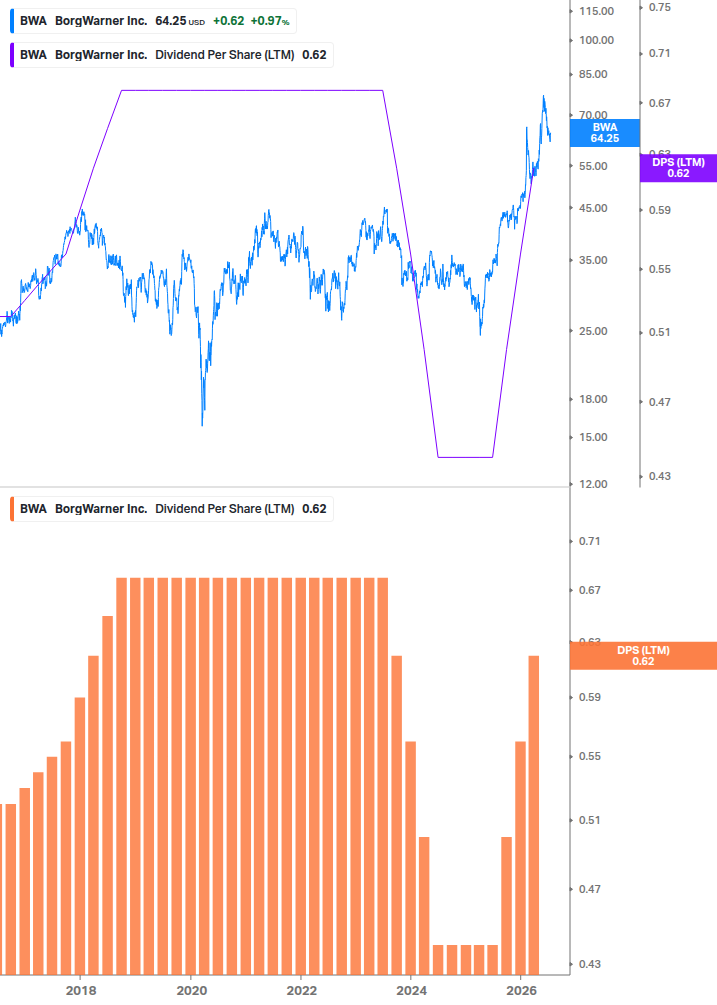Click 0.67 on the bar chart's axis

coord(590,590)
